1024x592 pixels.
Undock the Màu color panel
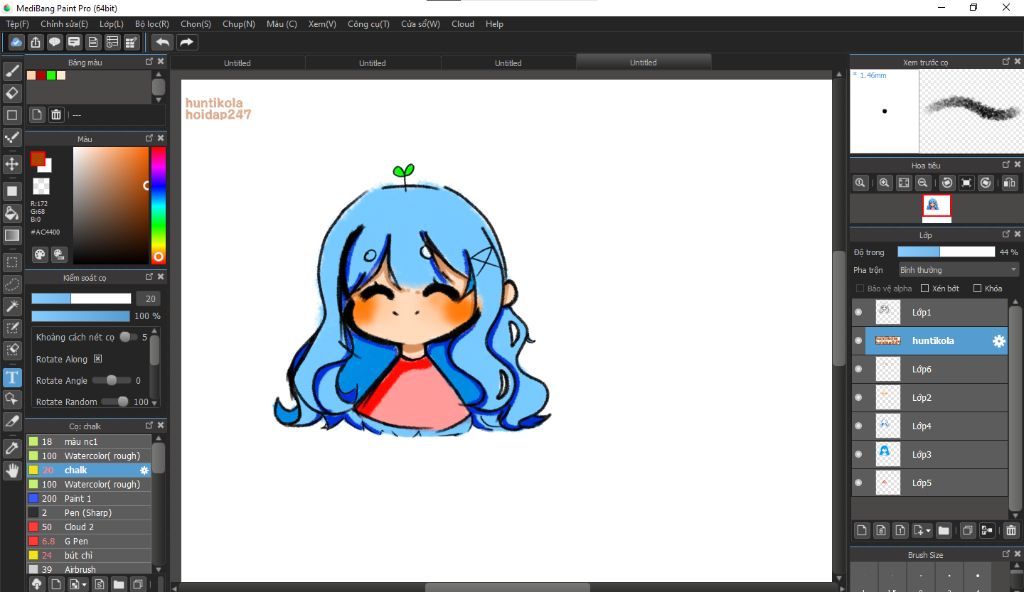[x=149, y=139]
